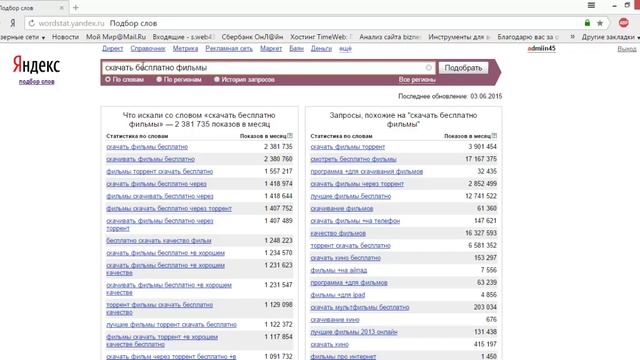Open the Новости bookmark
Screen dimensions: 640x360
(65, 37)
